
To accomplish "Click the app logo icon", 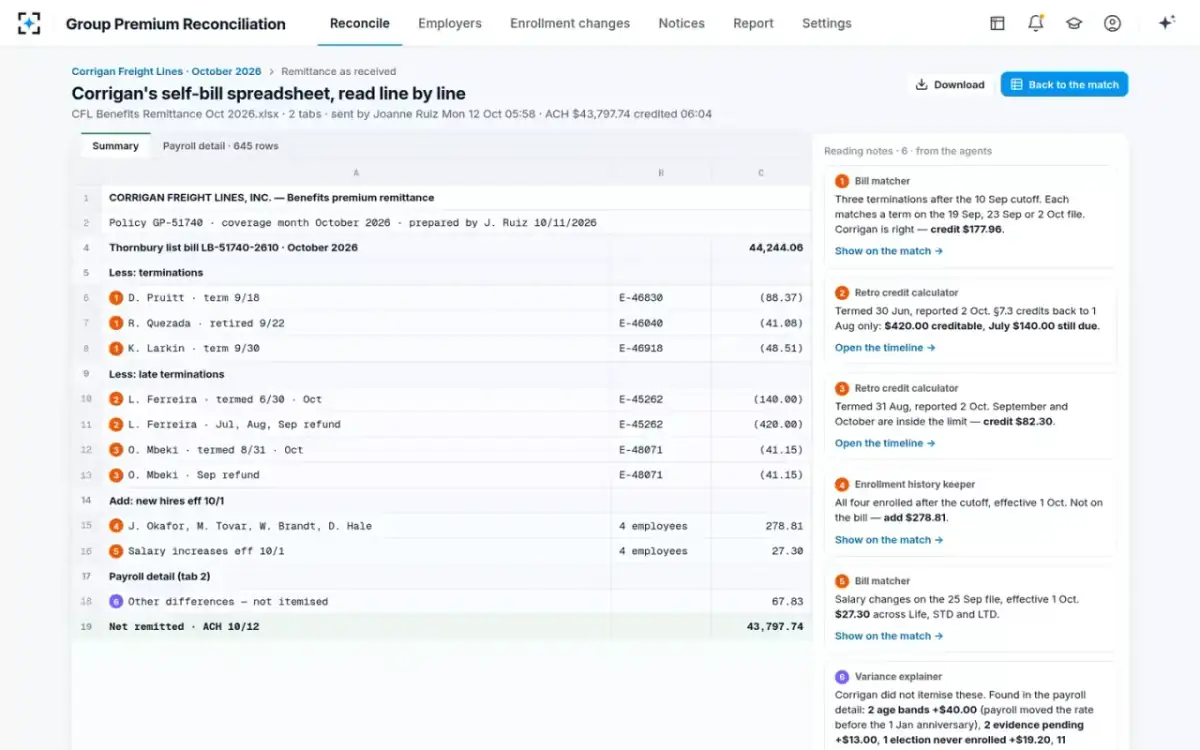I will coord(30,23).
